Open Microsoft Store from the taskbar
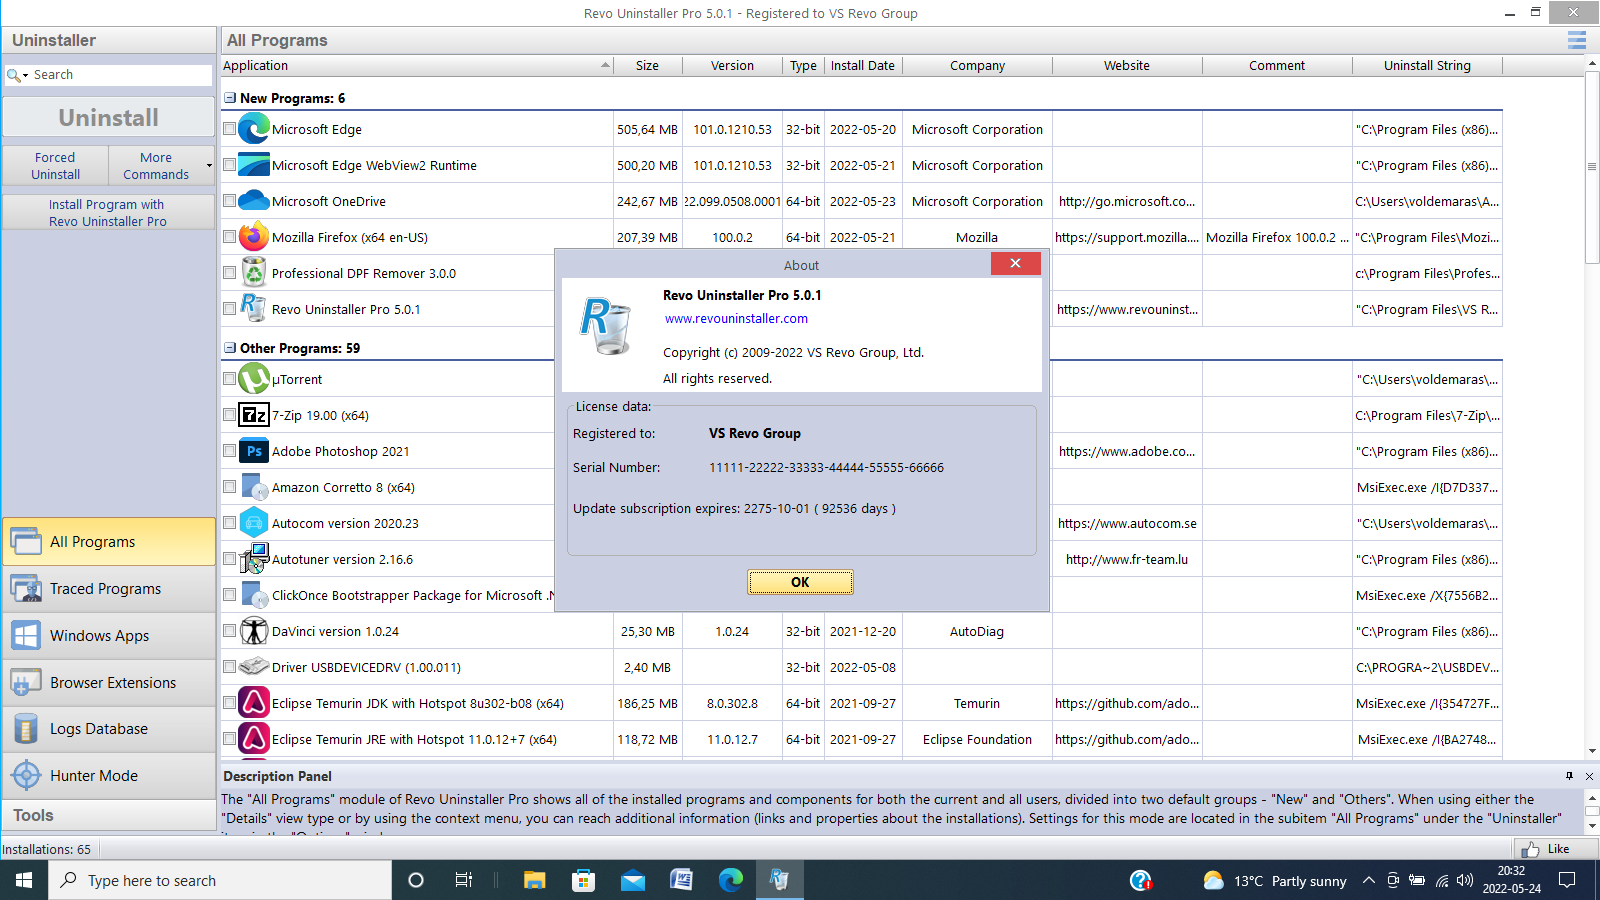The width and height of the screenshot is (1600, 900). pyautogui.click(x=584, y=880)
